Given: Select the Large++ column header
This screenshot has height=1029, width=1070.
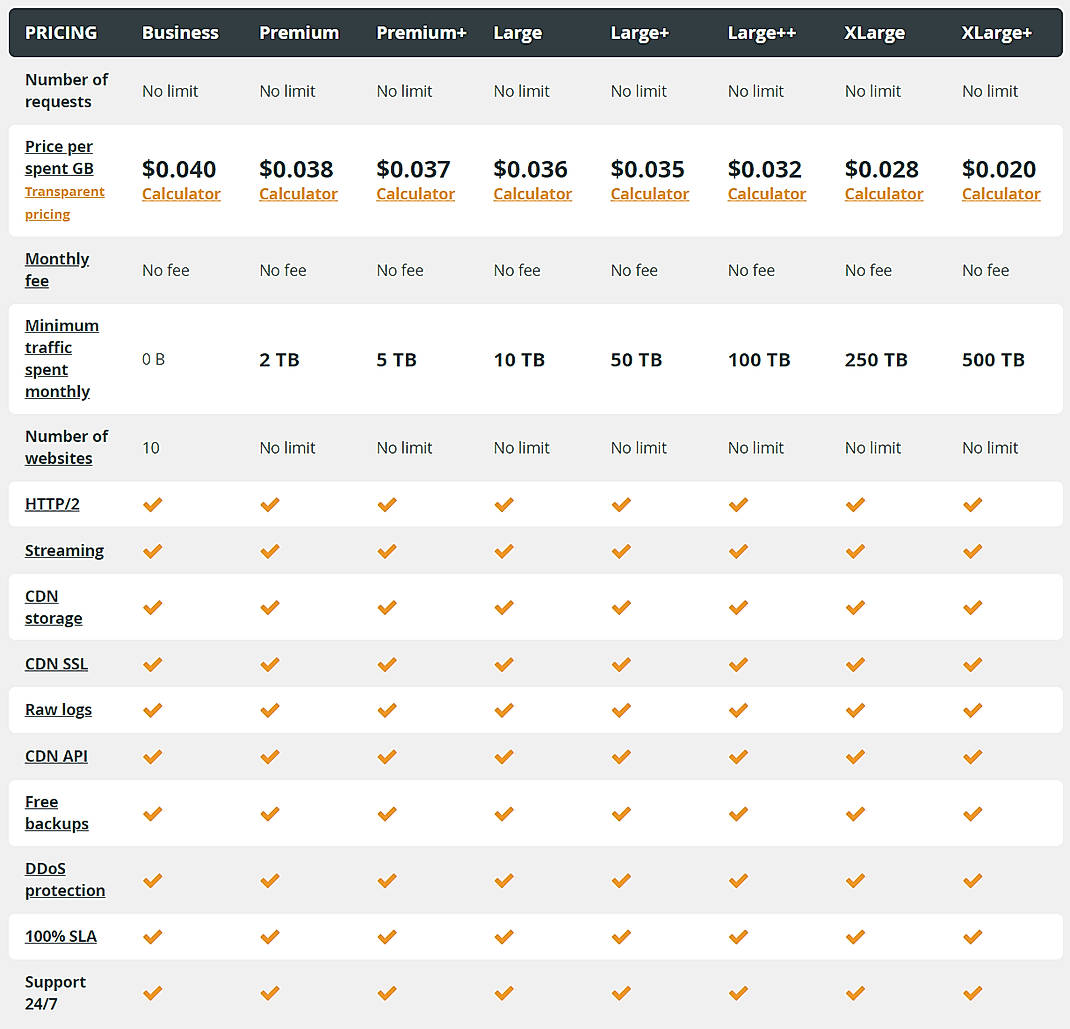Looking at the screenshot, I should 762,33.
